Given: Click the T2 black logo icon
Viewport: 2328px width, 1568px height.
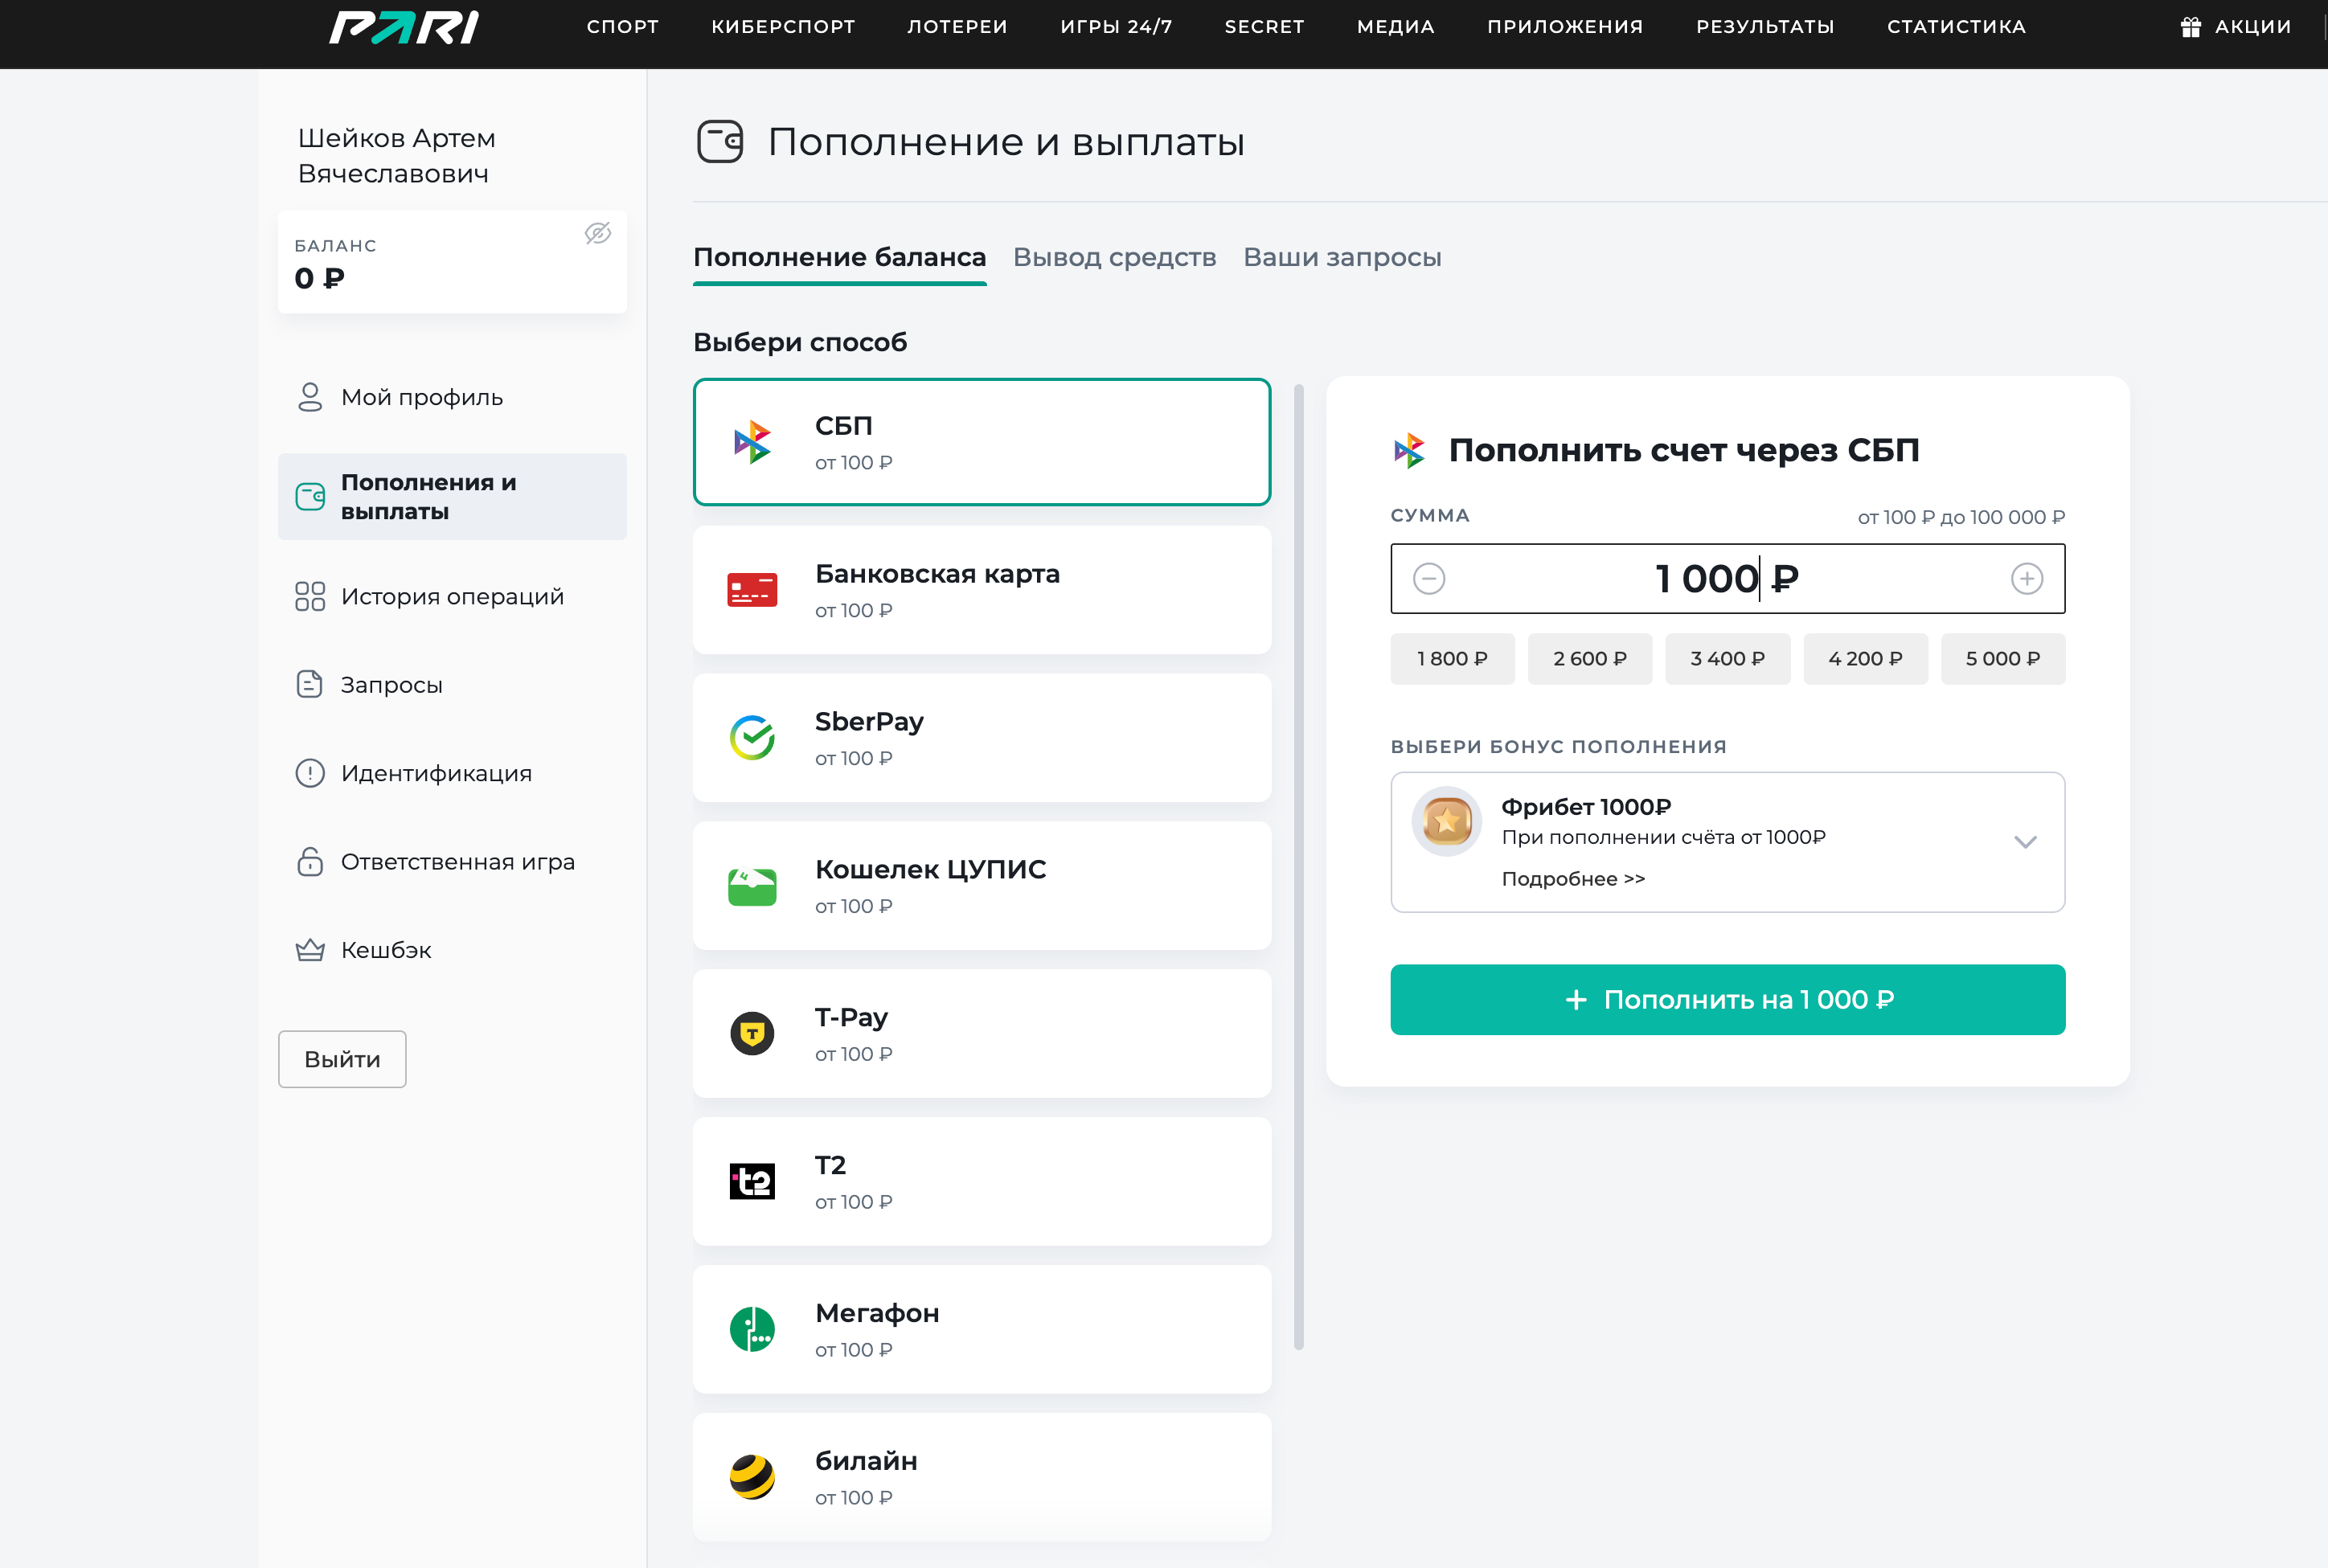Looking at the screenshot, I should (752, 1181).
